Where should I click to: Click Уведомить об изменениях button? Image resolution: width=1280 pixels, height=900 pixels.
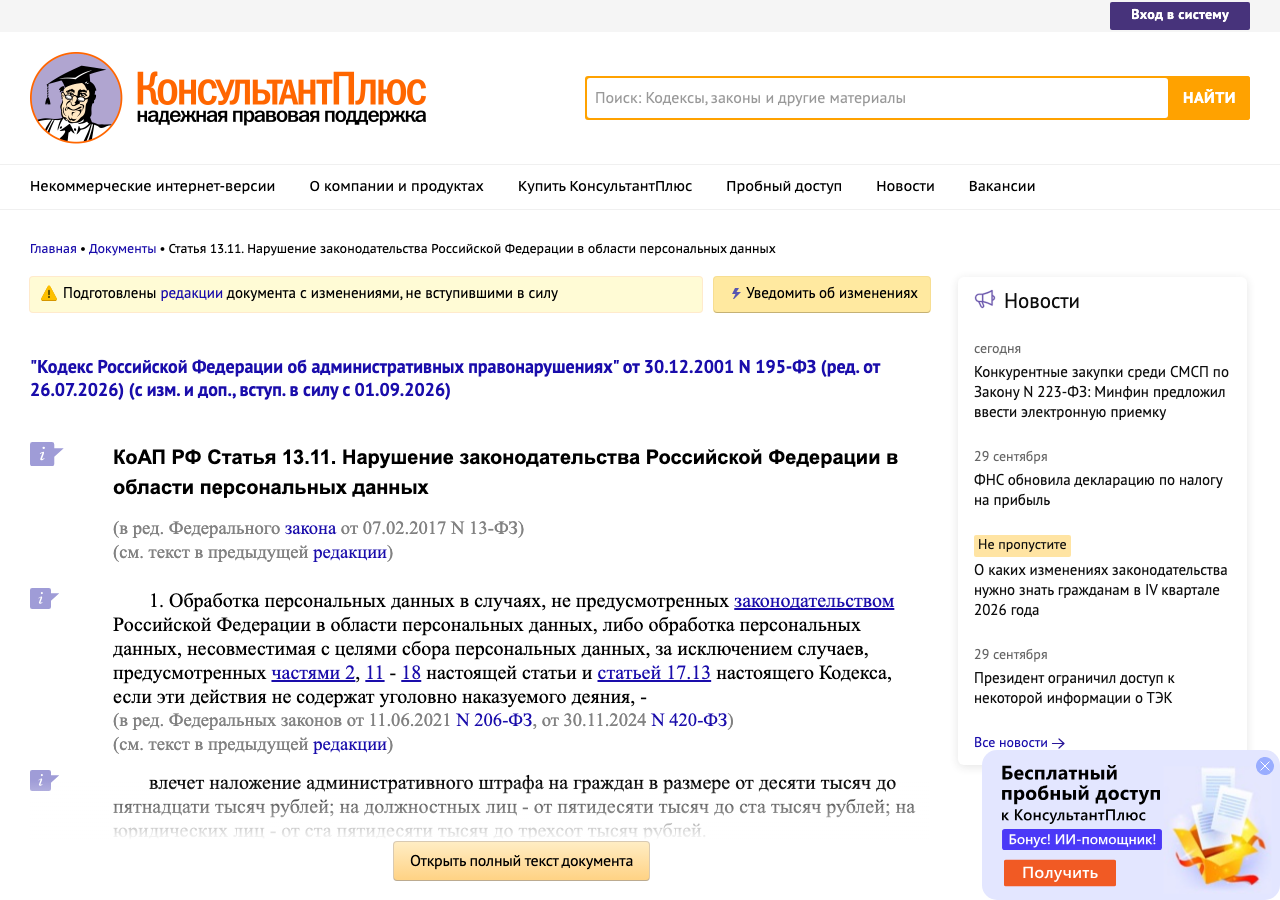point(822,294)
